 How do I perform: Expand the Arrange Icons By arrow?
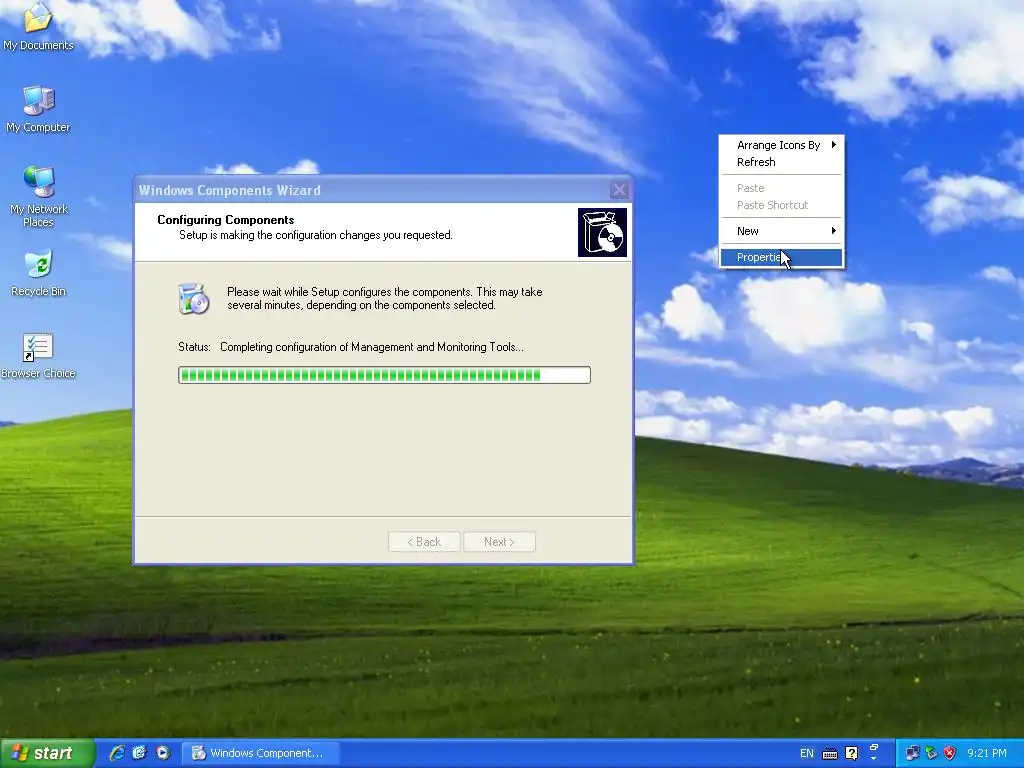tap(833, 145)
